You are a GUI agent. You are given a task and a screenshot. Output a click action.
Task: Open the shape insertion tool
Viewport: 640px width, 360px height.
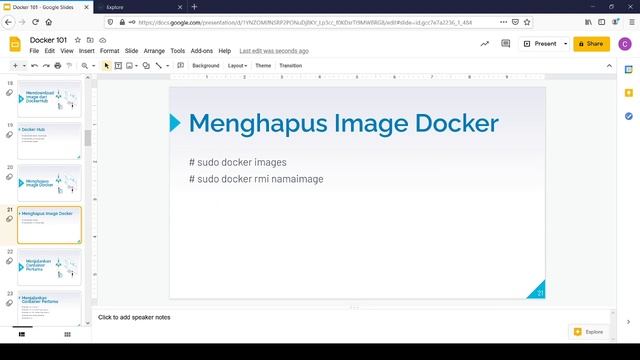(146, 66)
